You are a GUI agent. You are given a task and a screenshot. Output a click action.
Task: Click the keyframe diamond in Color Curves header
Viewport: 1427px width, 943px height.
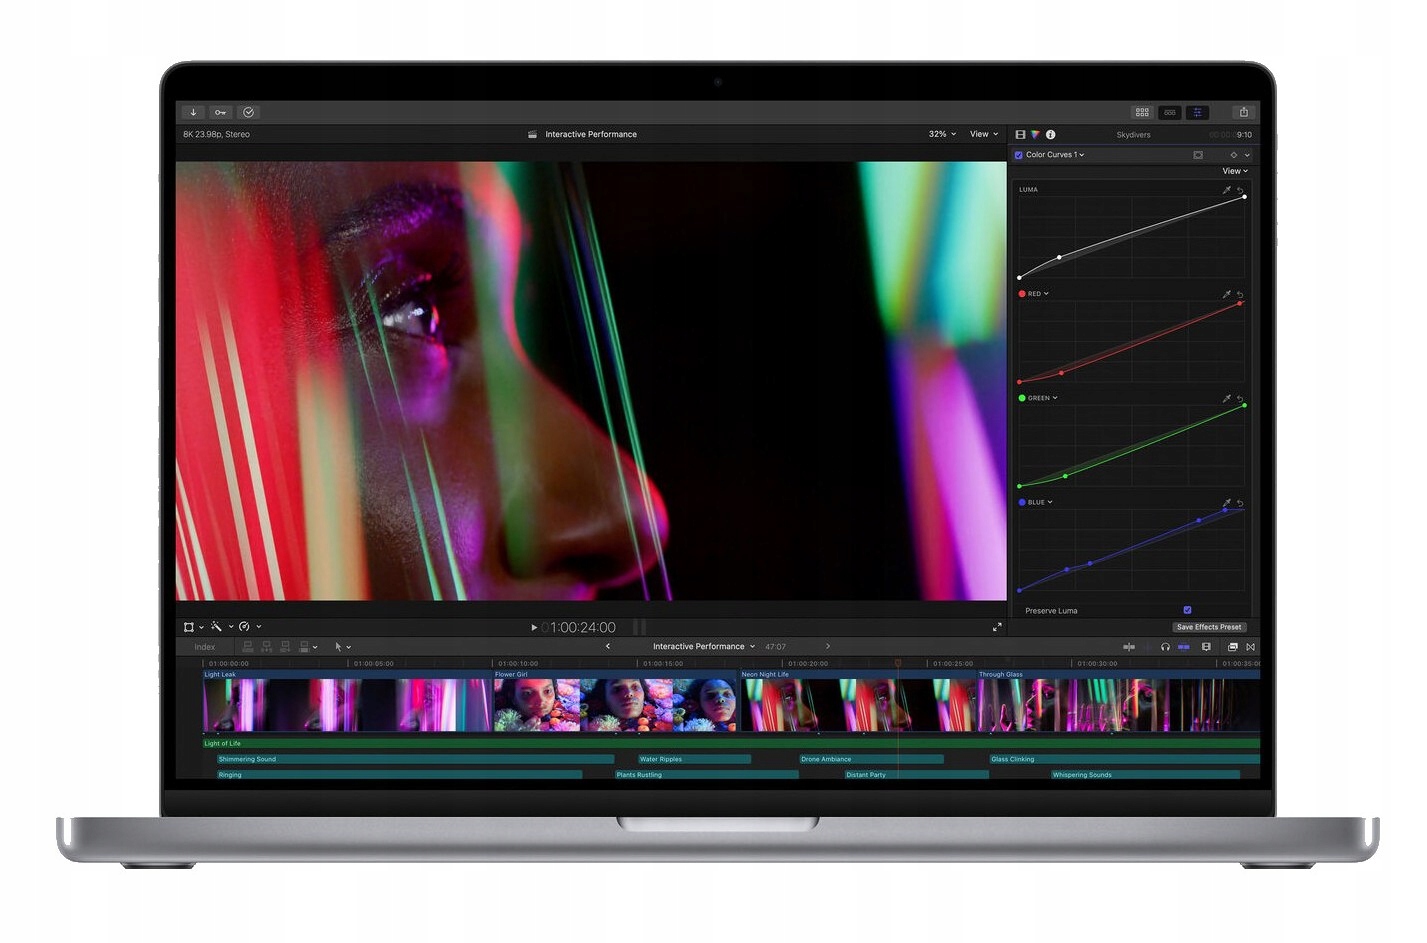[1234, 155]
